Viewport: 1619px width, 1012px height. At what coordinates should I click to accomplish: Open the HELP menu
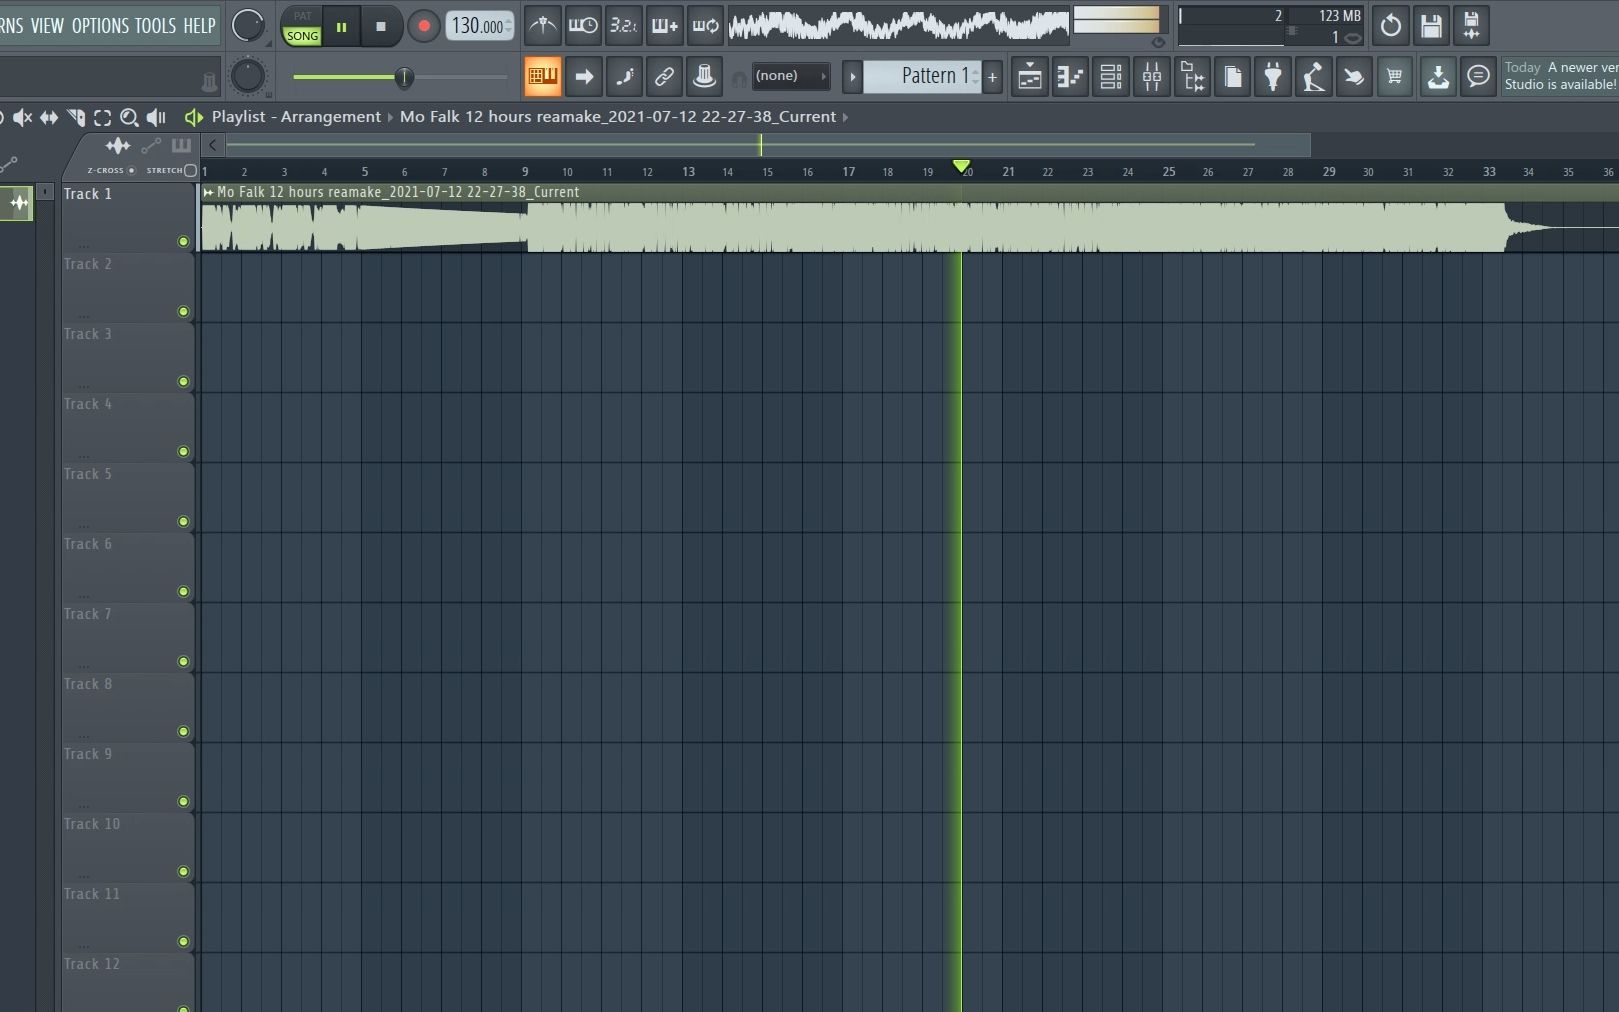click(x=199, y=26)
